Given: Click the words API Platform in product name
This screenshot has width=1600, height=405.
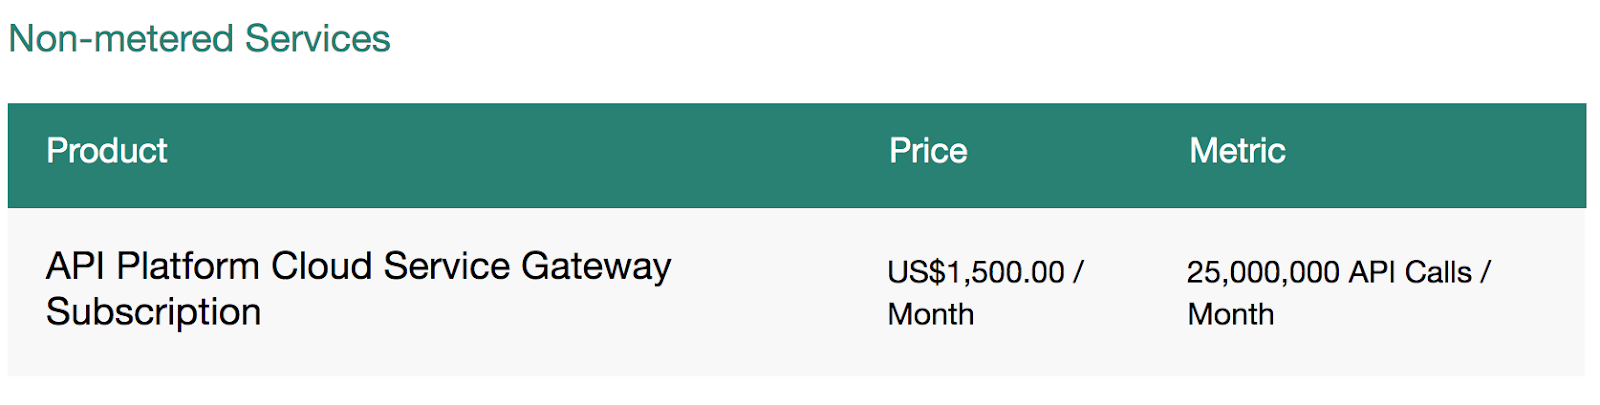Looking at the screenshot, I should pyautogui.click(x=153, y=266).
